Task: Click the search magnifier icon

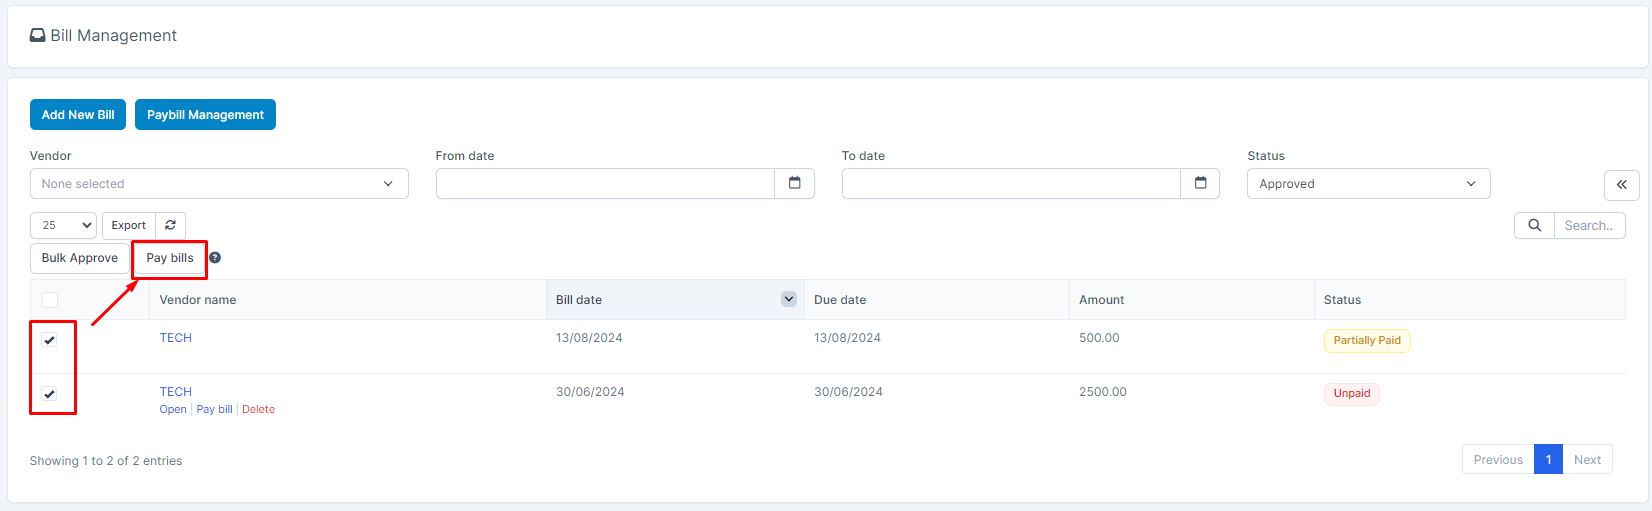Action: pyautogui.click(x=1534, y=226)
